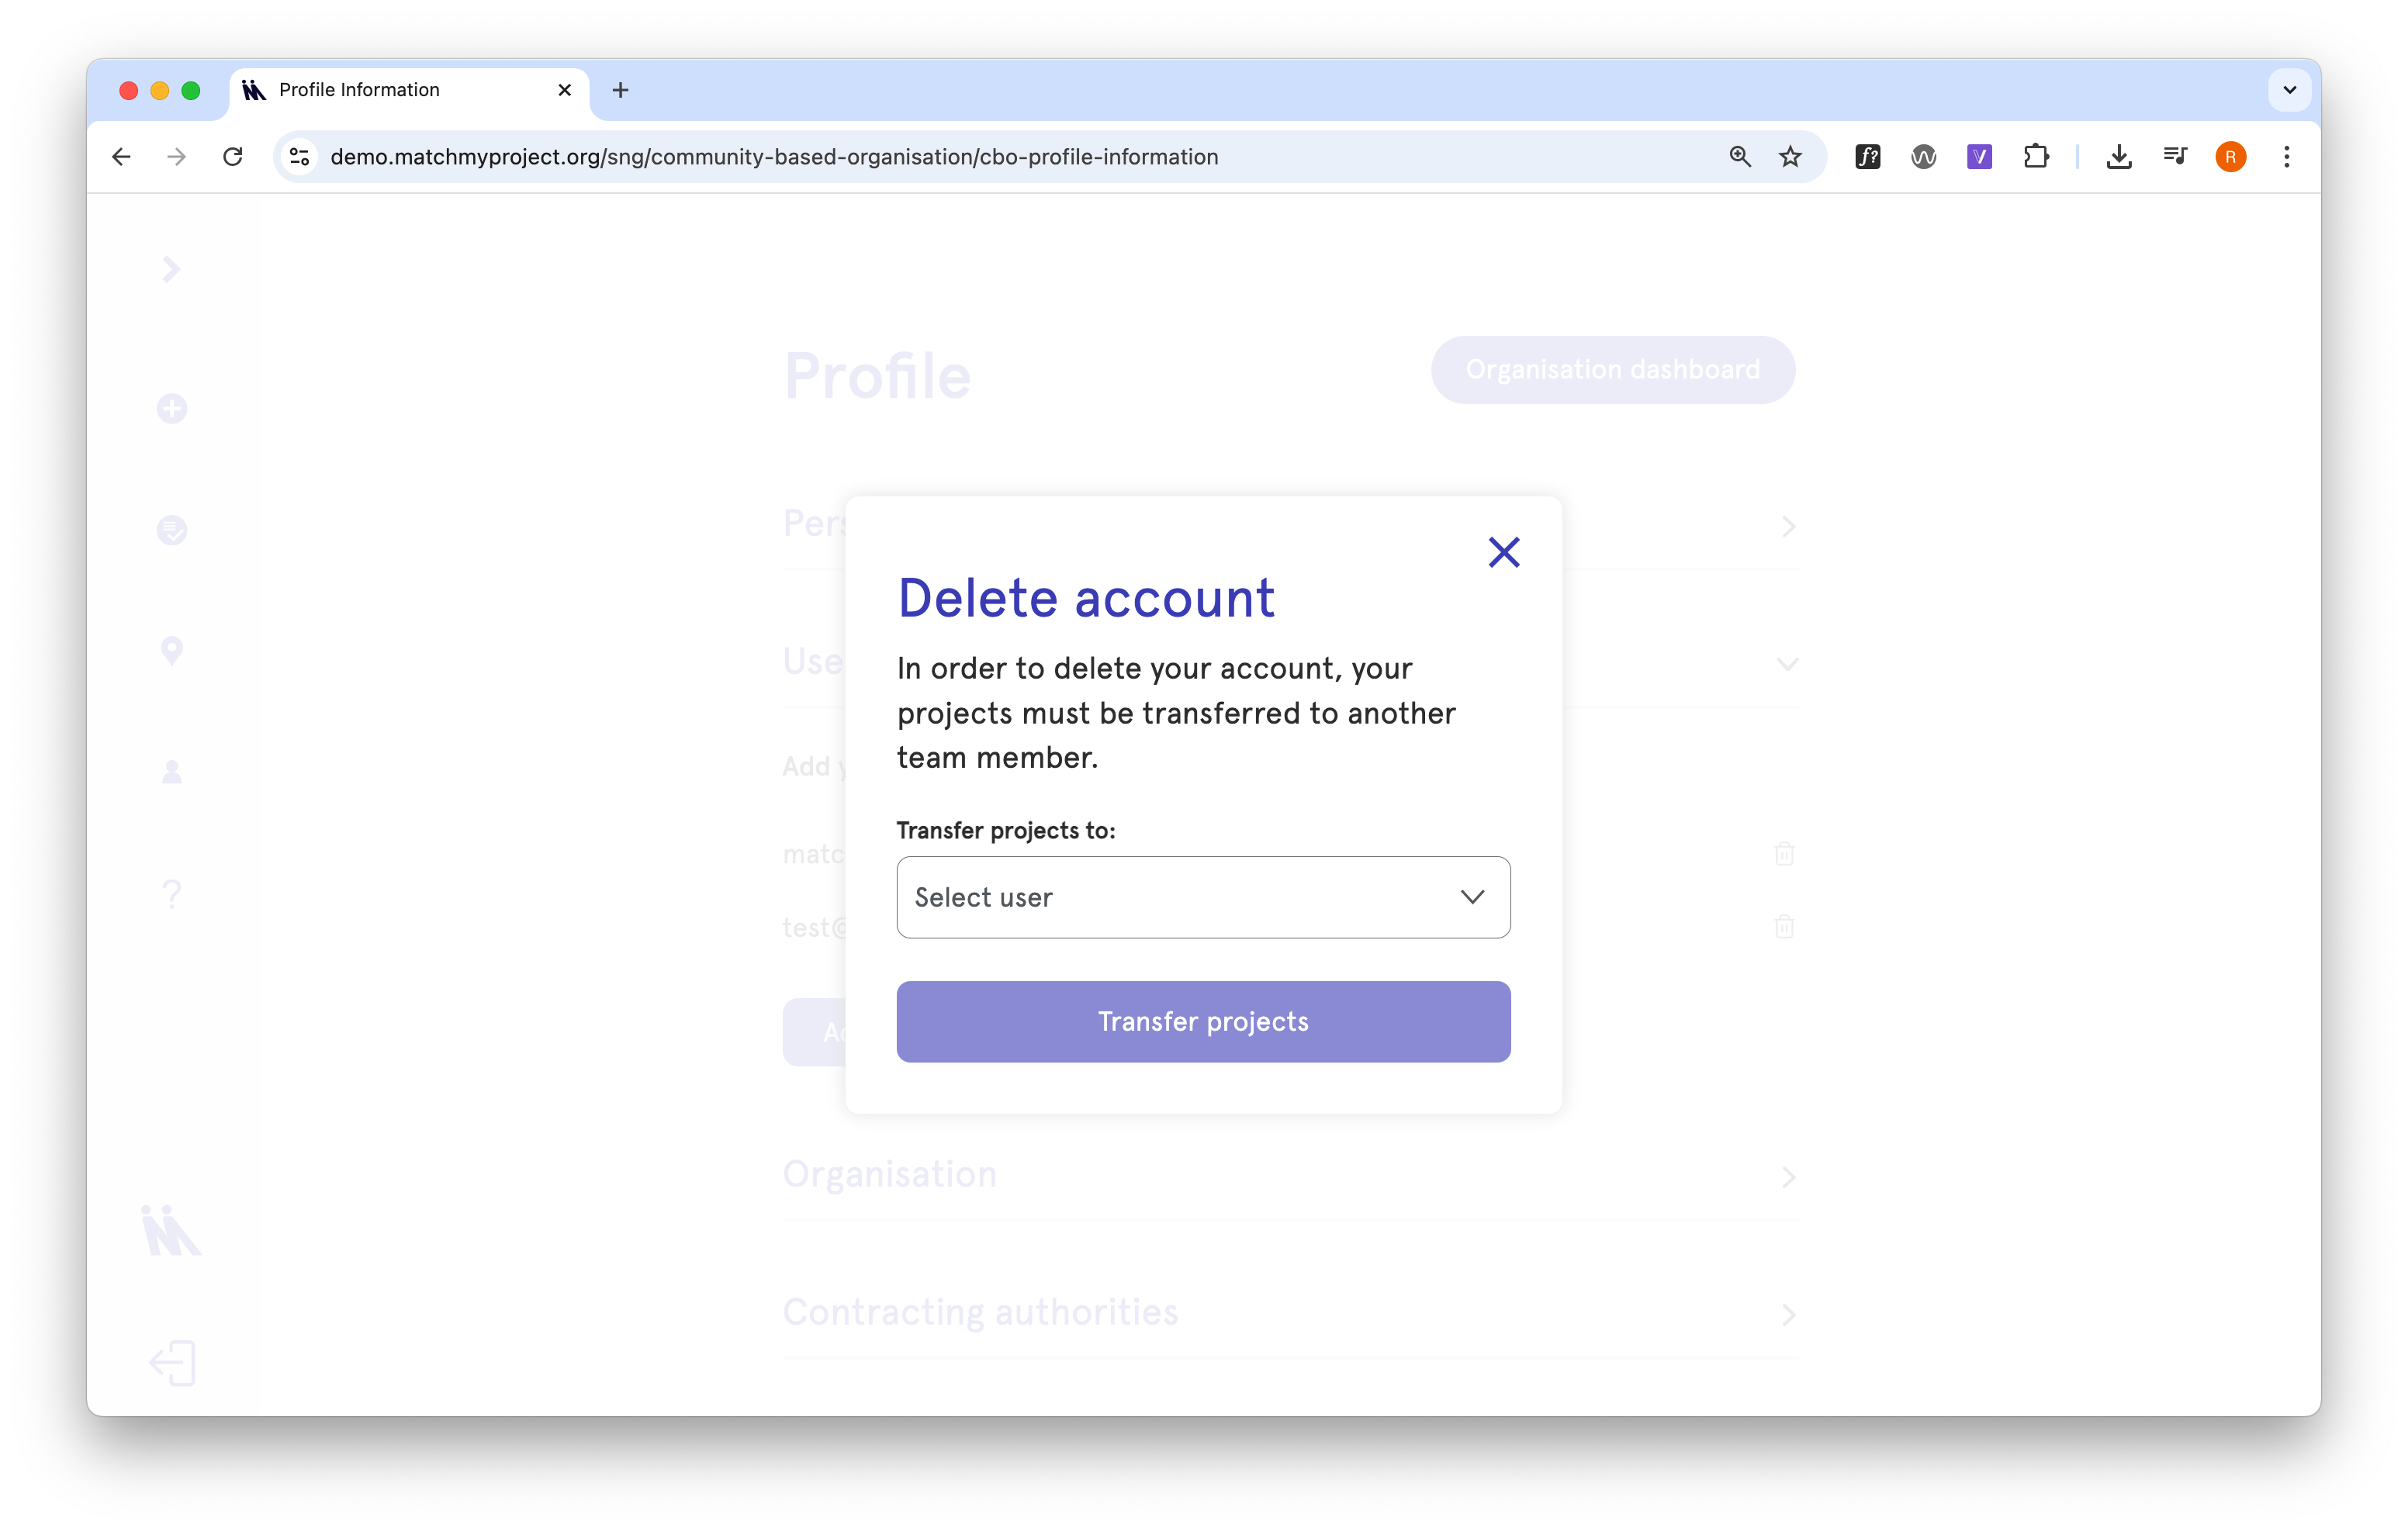Screen dimensions: 2408x1531
Task: Click the logout icon in the sidebar
Action: point(172,1363)
